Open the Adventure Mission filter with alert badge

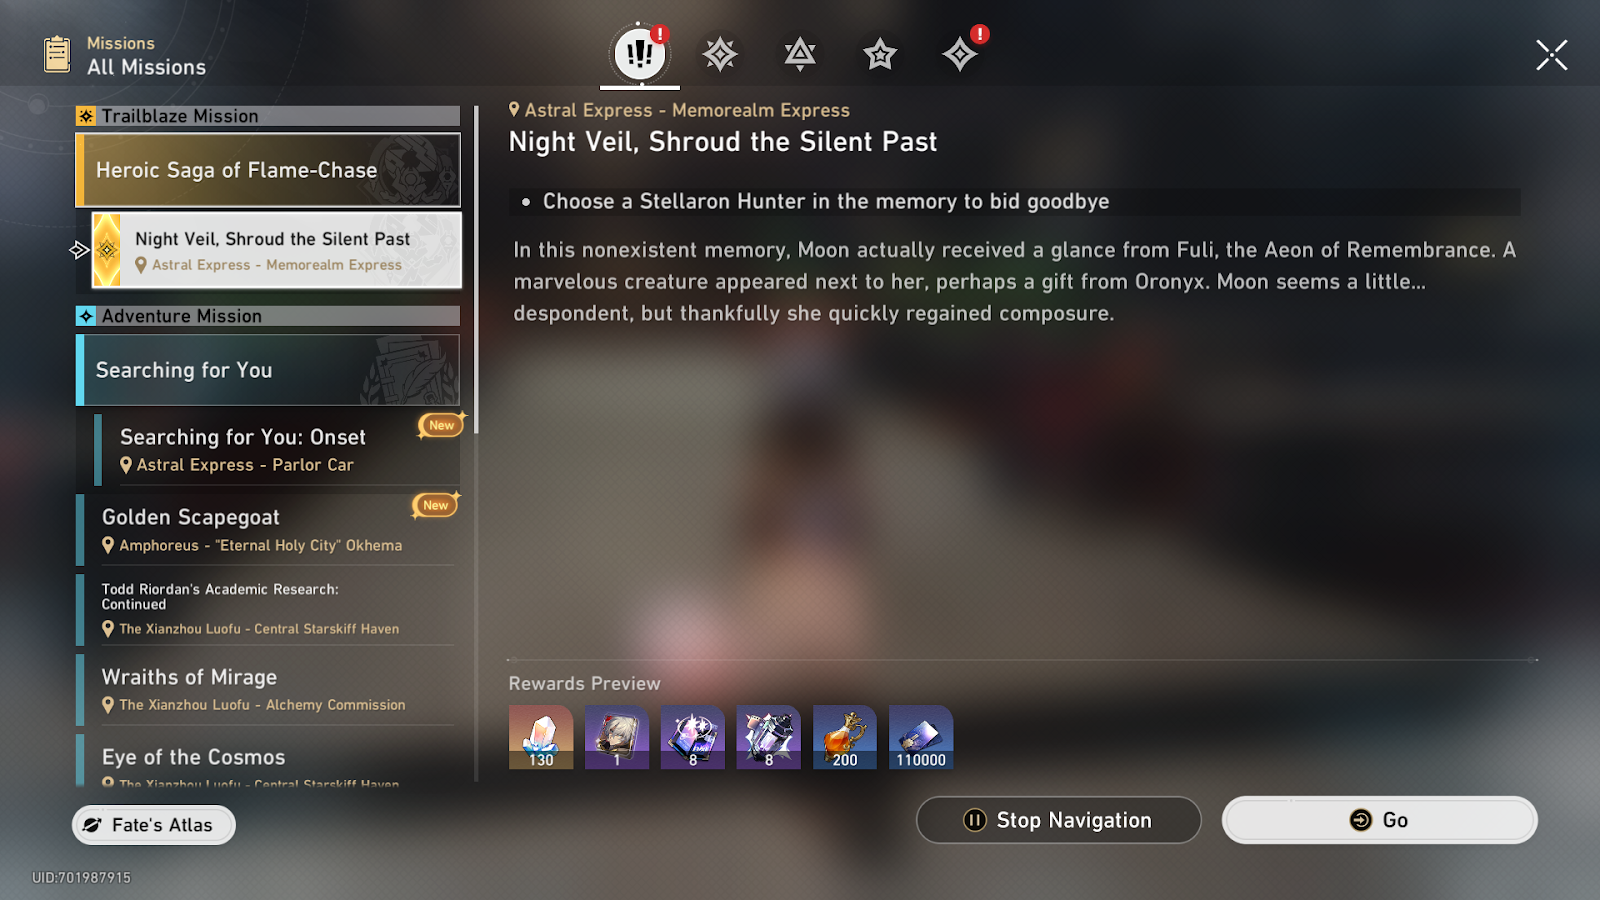click(x=961, y=52)
